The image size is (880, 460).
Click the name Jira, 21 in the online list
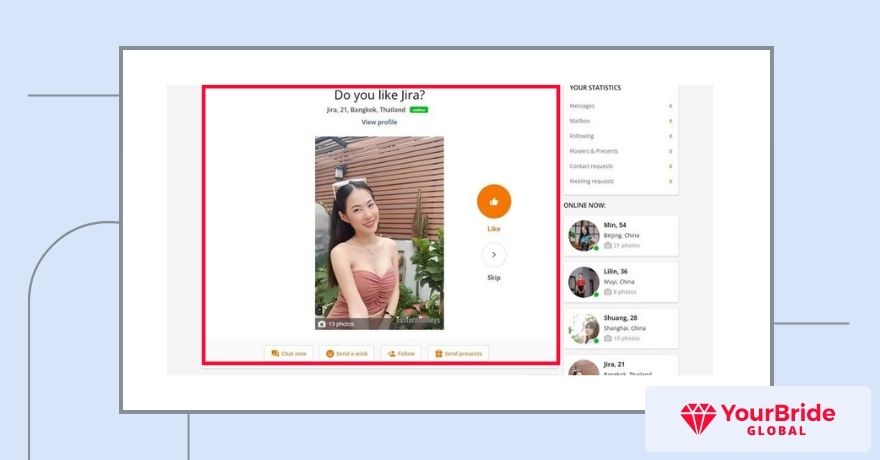point(614,365)
